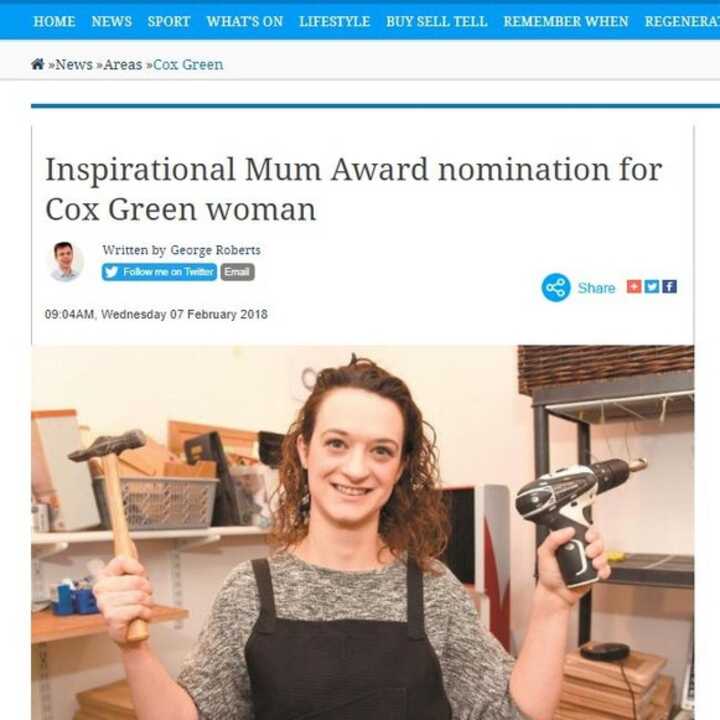Screen dimensions: 720x720
Task: Open the REMEMBER WHEN section
Action: pyautogui.click(x=566, y=22)
